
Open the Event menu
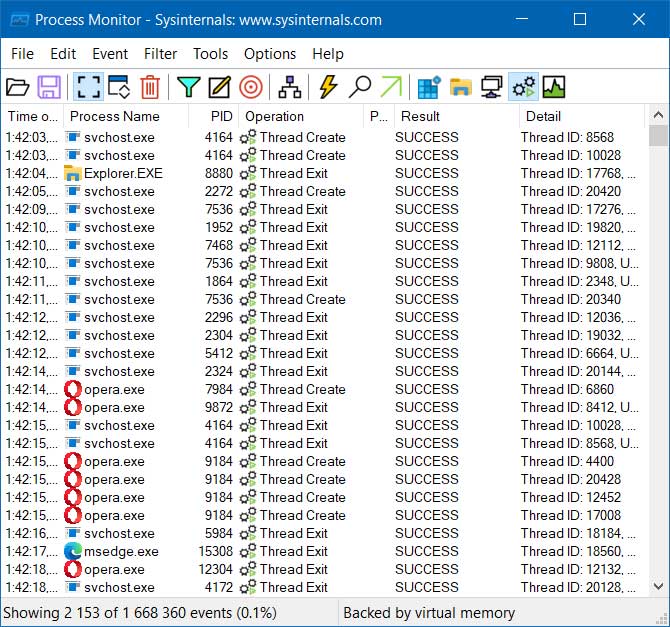point(110,54)
